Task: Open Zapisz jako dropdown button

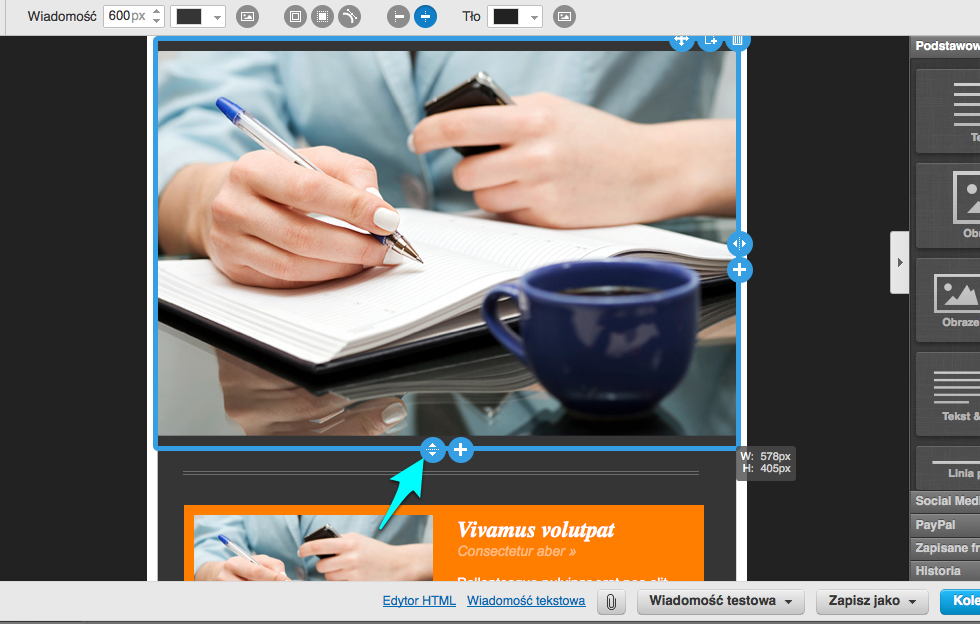Action: (872, 601)
